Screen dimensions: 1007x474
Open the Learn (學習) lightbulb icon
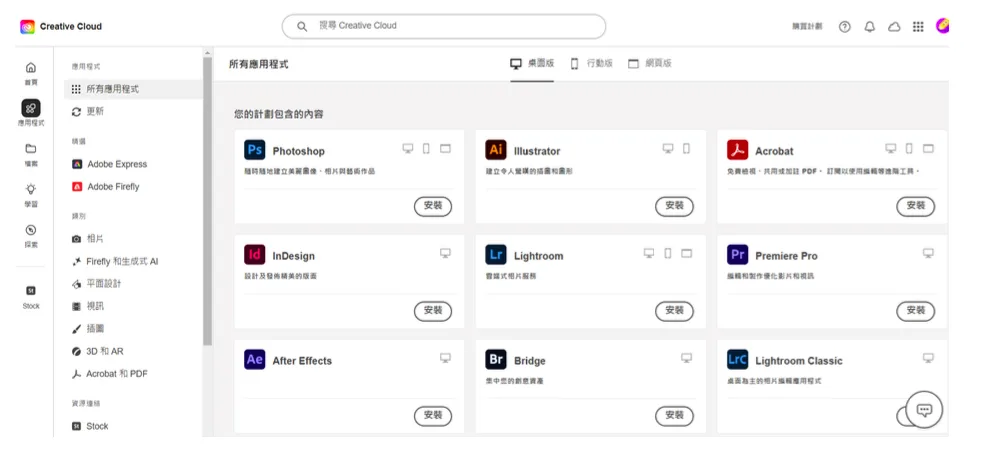[31, 189]
